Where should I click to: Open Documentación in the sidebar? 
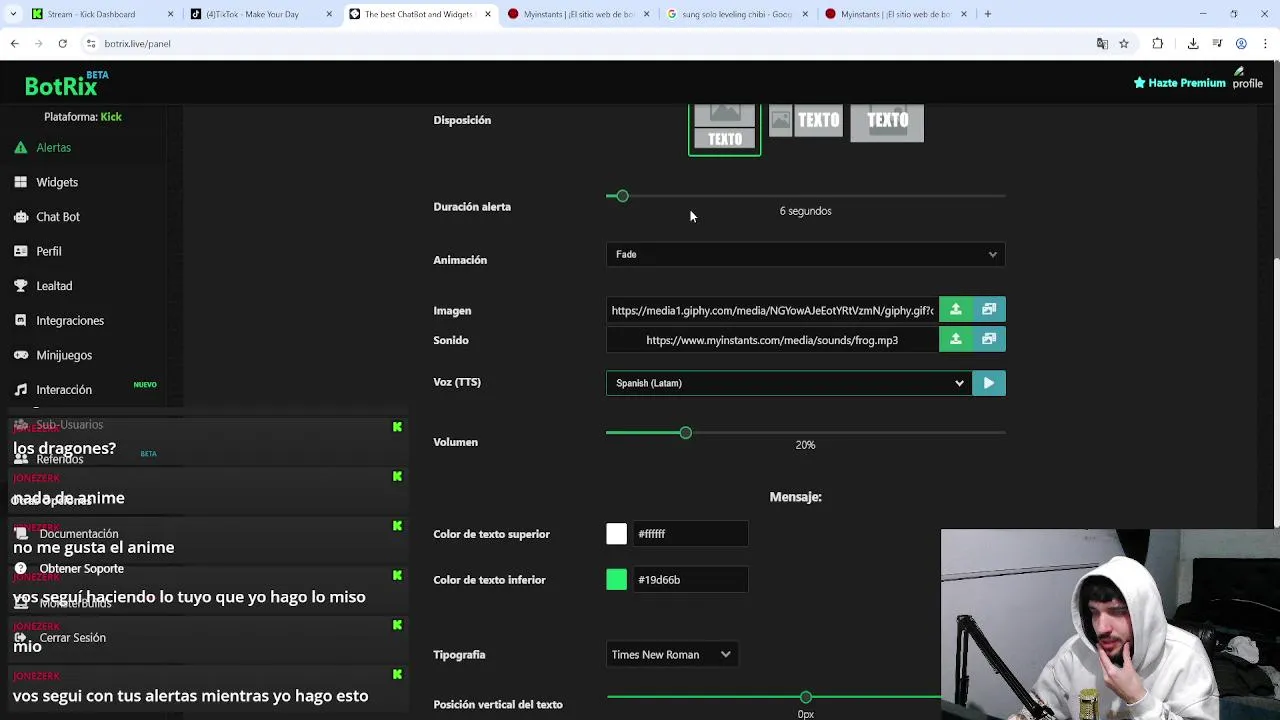point(79,534)
